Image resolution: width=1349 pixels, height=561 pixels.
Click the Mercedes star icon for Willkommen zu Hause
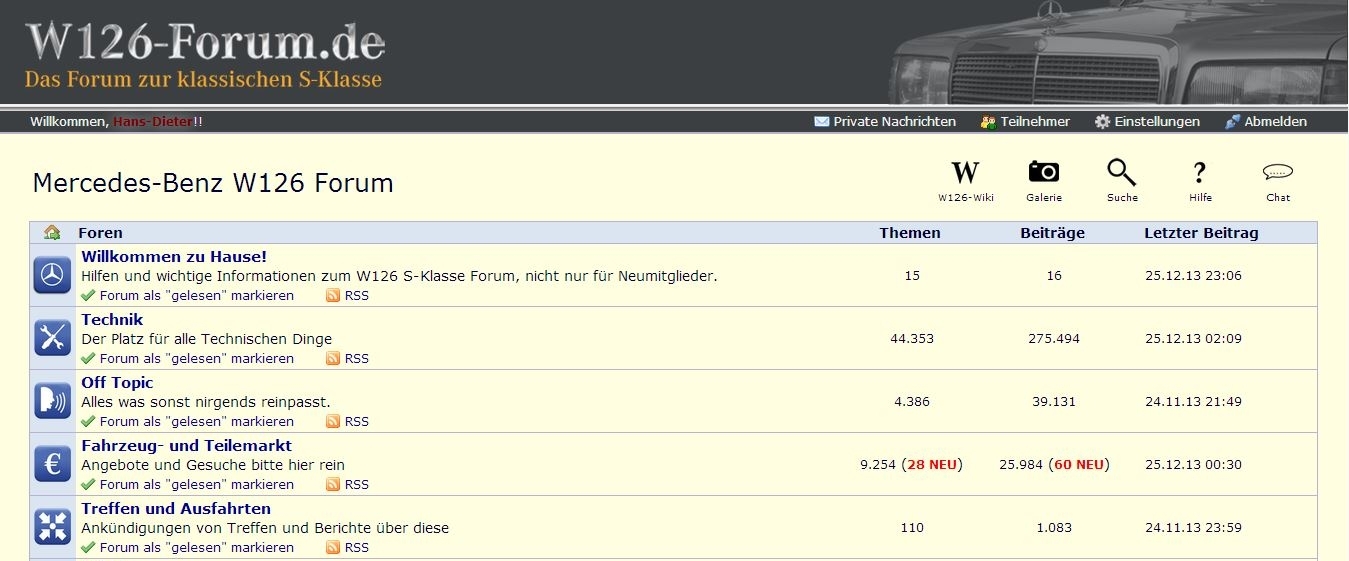[52, 275]
